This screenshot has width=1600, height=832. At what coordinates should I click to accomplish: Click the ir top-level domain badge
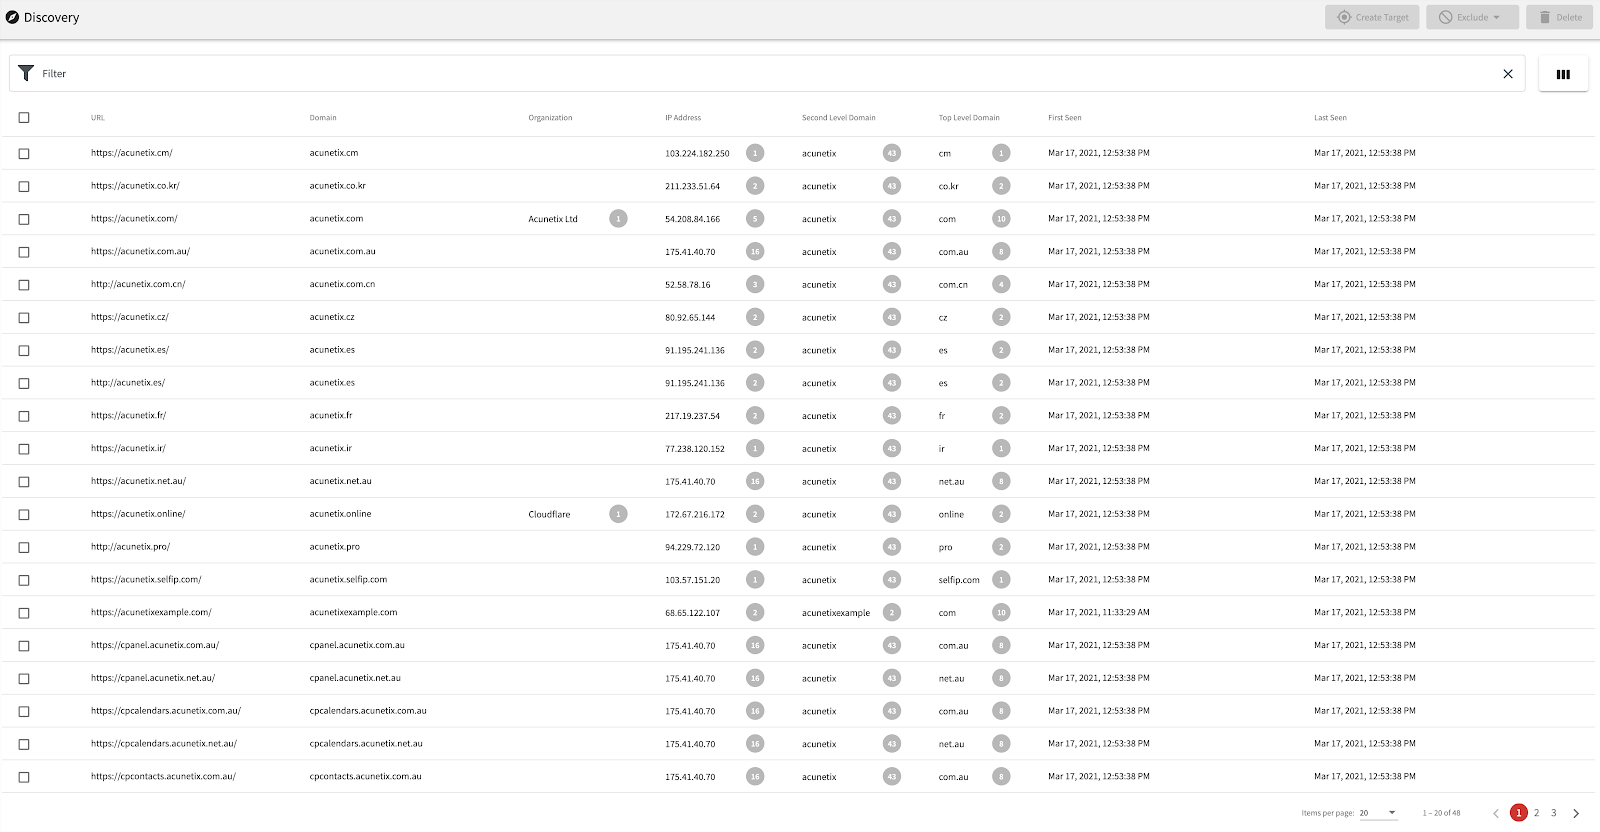(x=1001, y=449)
